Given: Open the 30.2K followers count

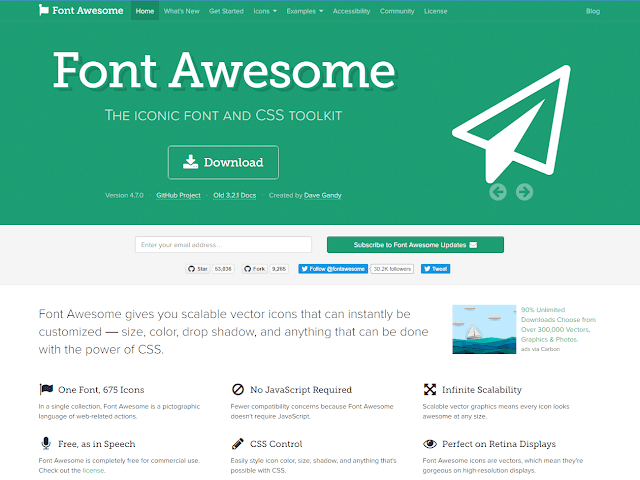Looking at the screenshot, I should click(392, 269).
